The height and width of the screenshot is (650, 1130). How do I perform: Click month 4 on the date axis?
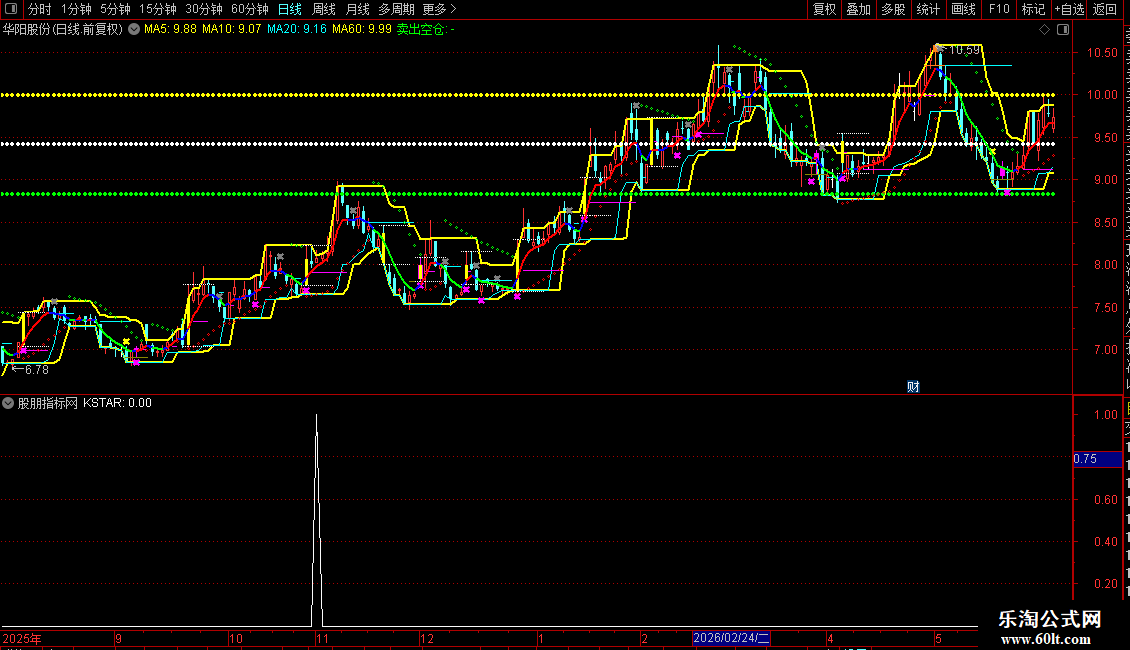(830, 638)
